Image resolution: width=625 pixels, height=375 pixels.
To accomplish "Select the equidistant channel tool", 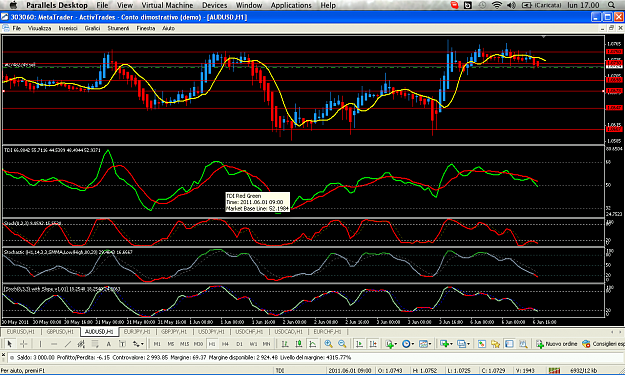I will [x=81, y=344].
